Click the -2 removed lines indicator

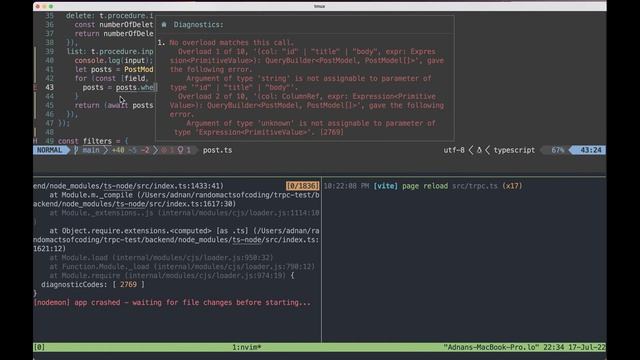click(x=145, y=150)
